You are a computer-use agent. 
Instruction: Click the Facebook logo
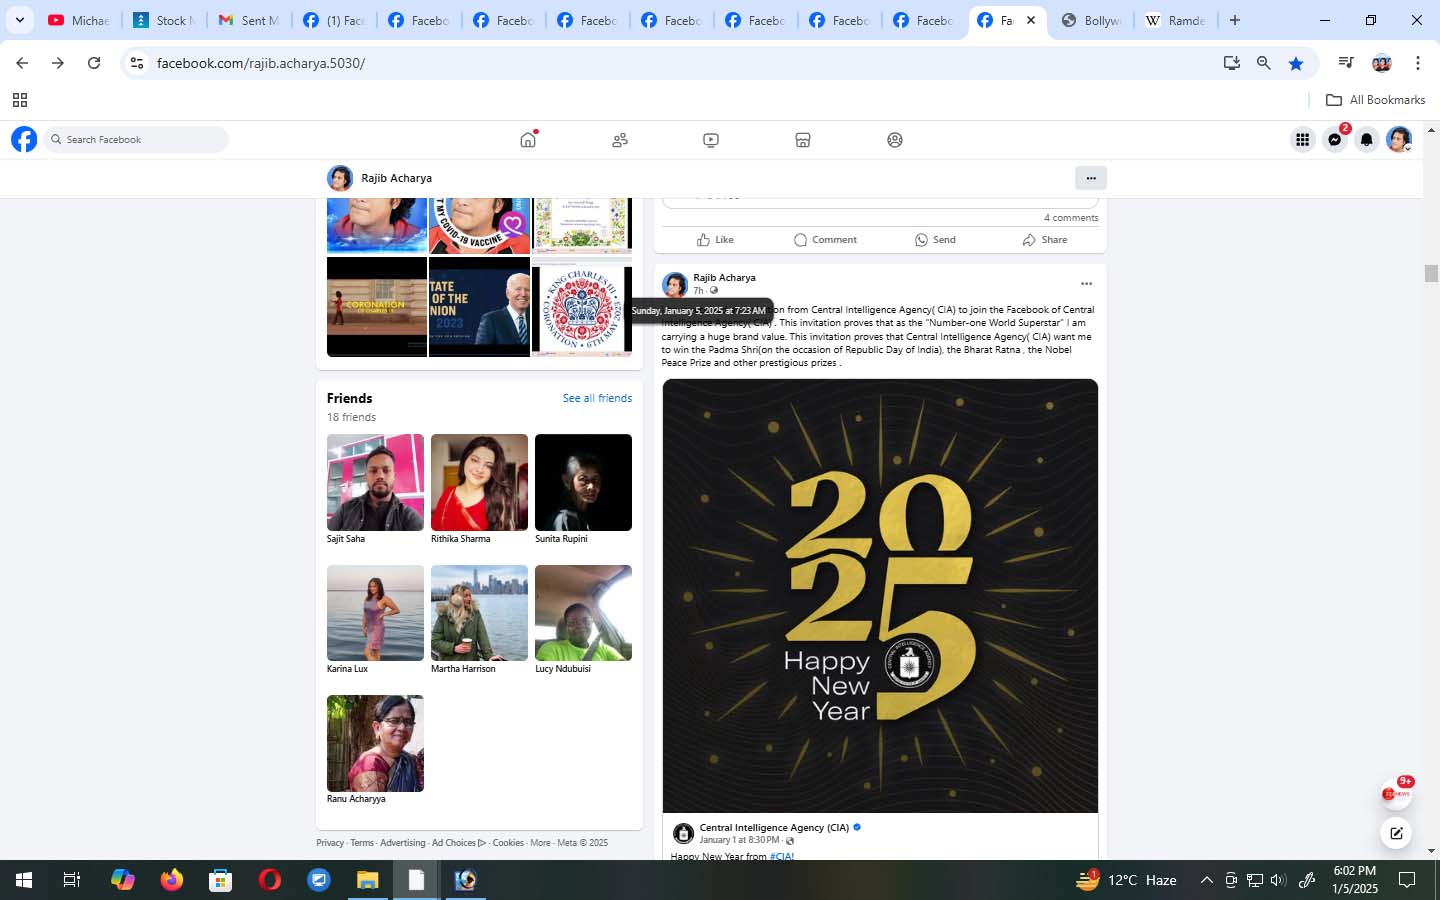(x=24, y=139)
